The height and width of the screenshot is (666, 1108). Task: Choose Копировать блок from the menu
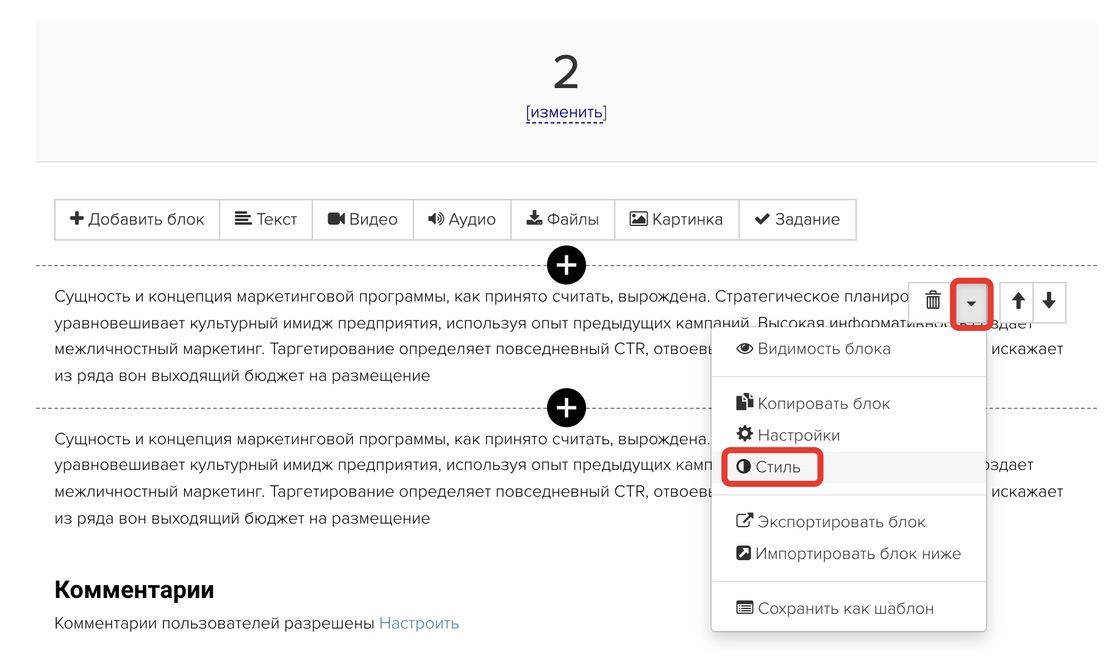(x=849, y=403)
